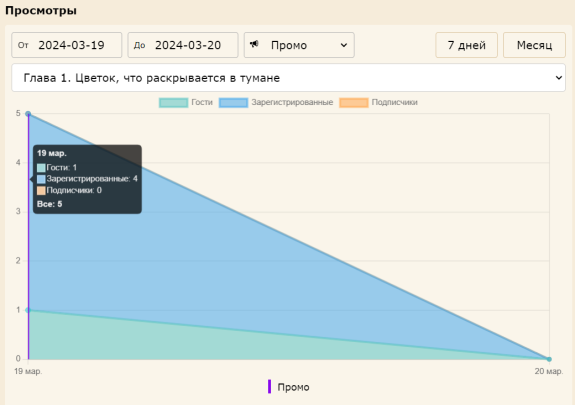Open the Промо dropdown selector
The height and width of the screenshot is (405, 575).
click(299, 45)
